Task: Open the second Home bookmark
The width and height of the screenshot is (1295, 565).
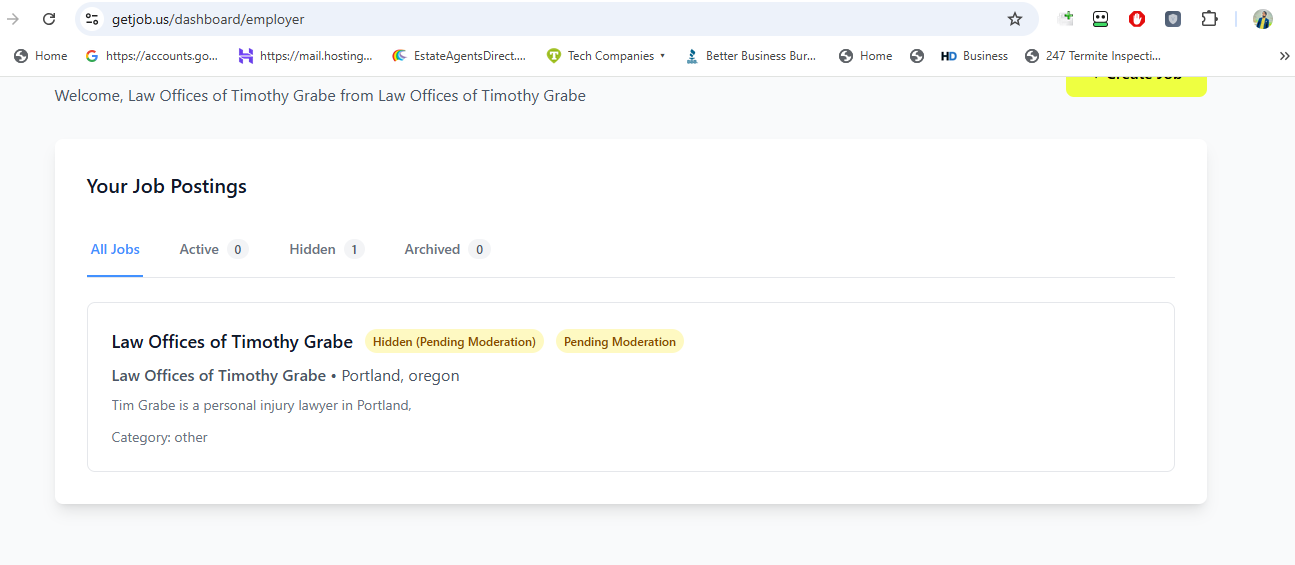Action: coord(866,56)
